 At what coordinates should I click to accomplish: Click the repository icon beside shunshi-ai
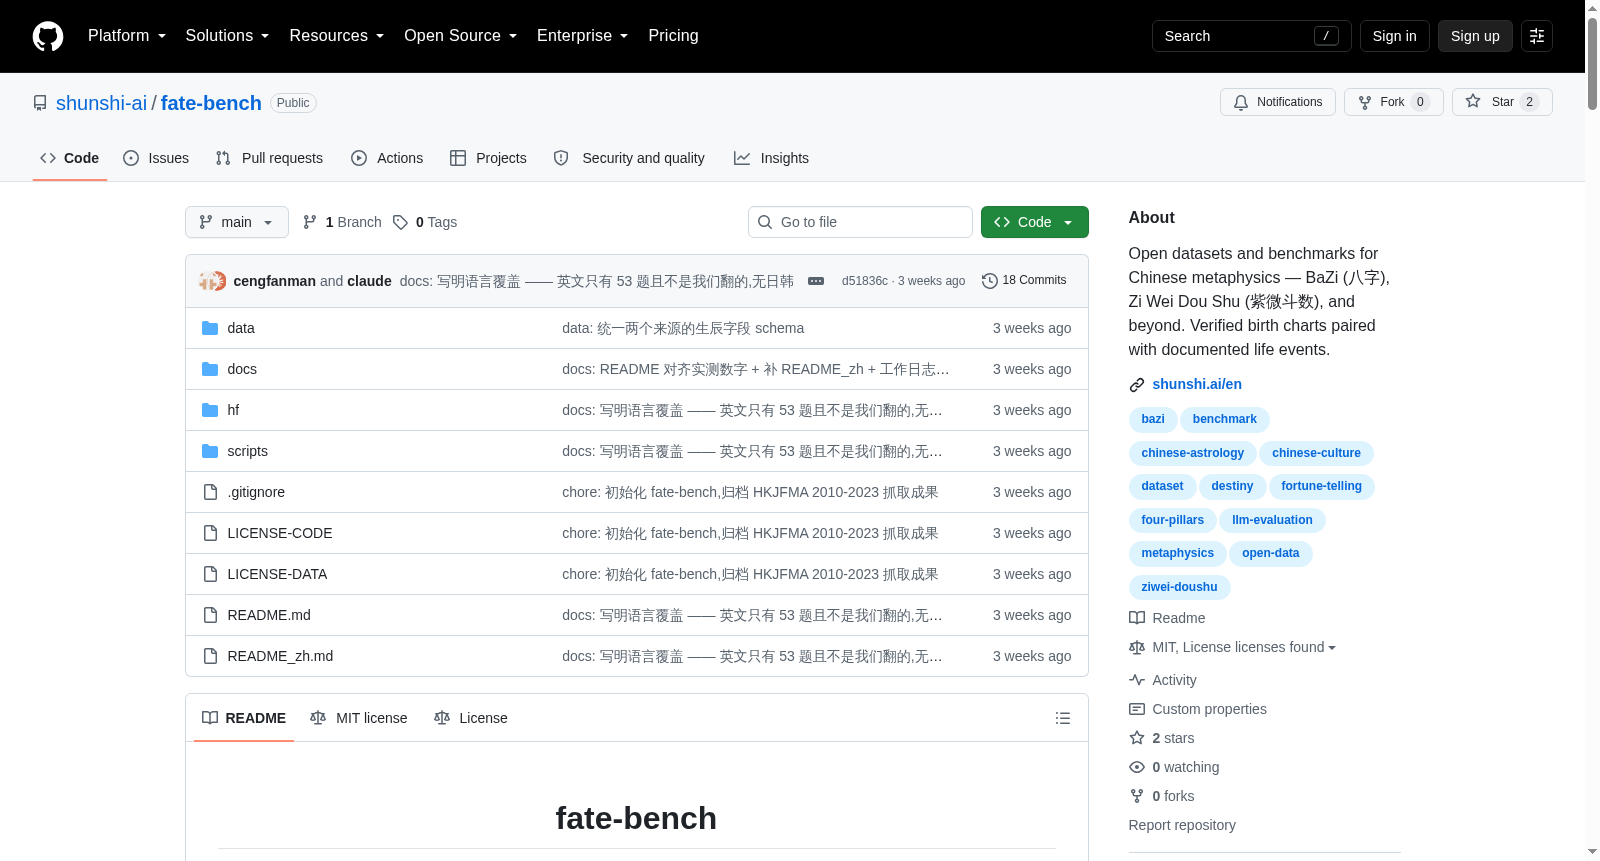(x=40, y=103)
